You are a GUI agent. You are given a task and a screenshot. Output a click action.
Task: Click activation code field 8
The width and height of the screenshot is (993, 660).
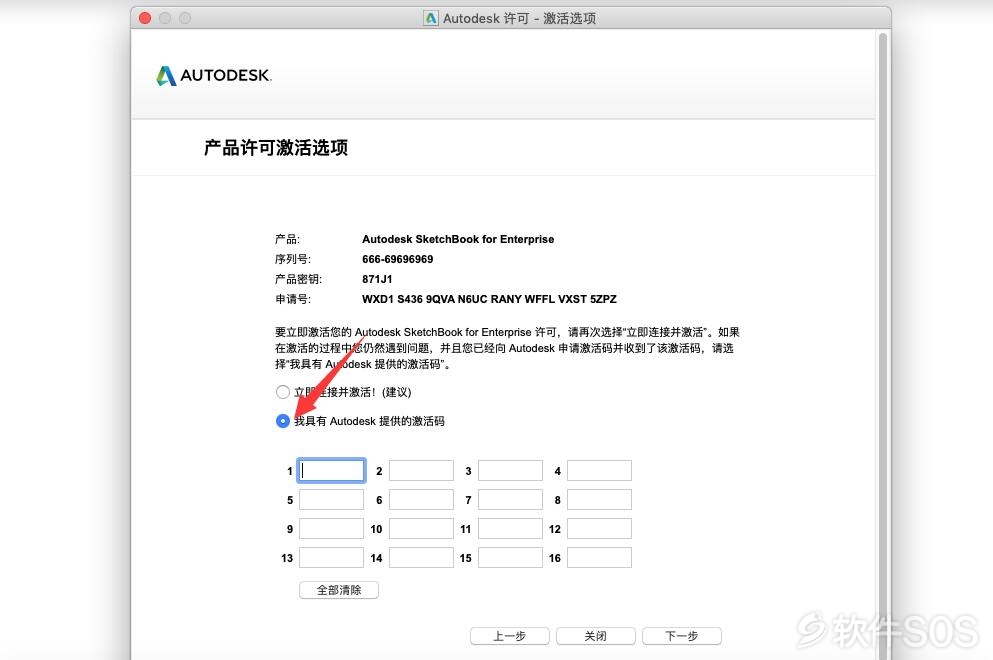tap(599, 500)
